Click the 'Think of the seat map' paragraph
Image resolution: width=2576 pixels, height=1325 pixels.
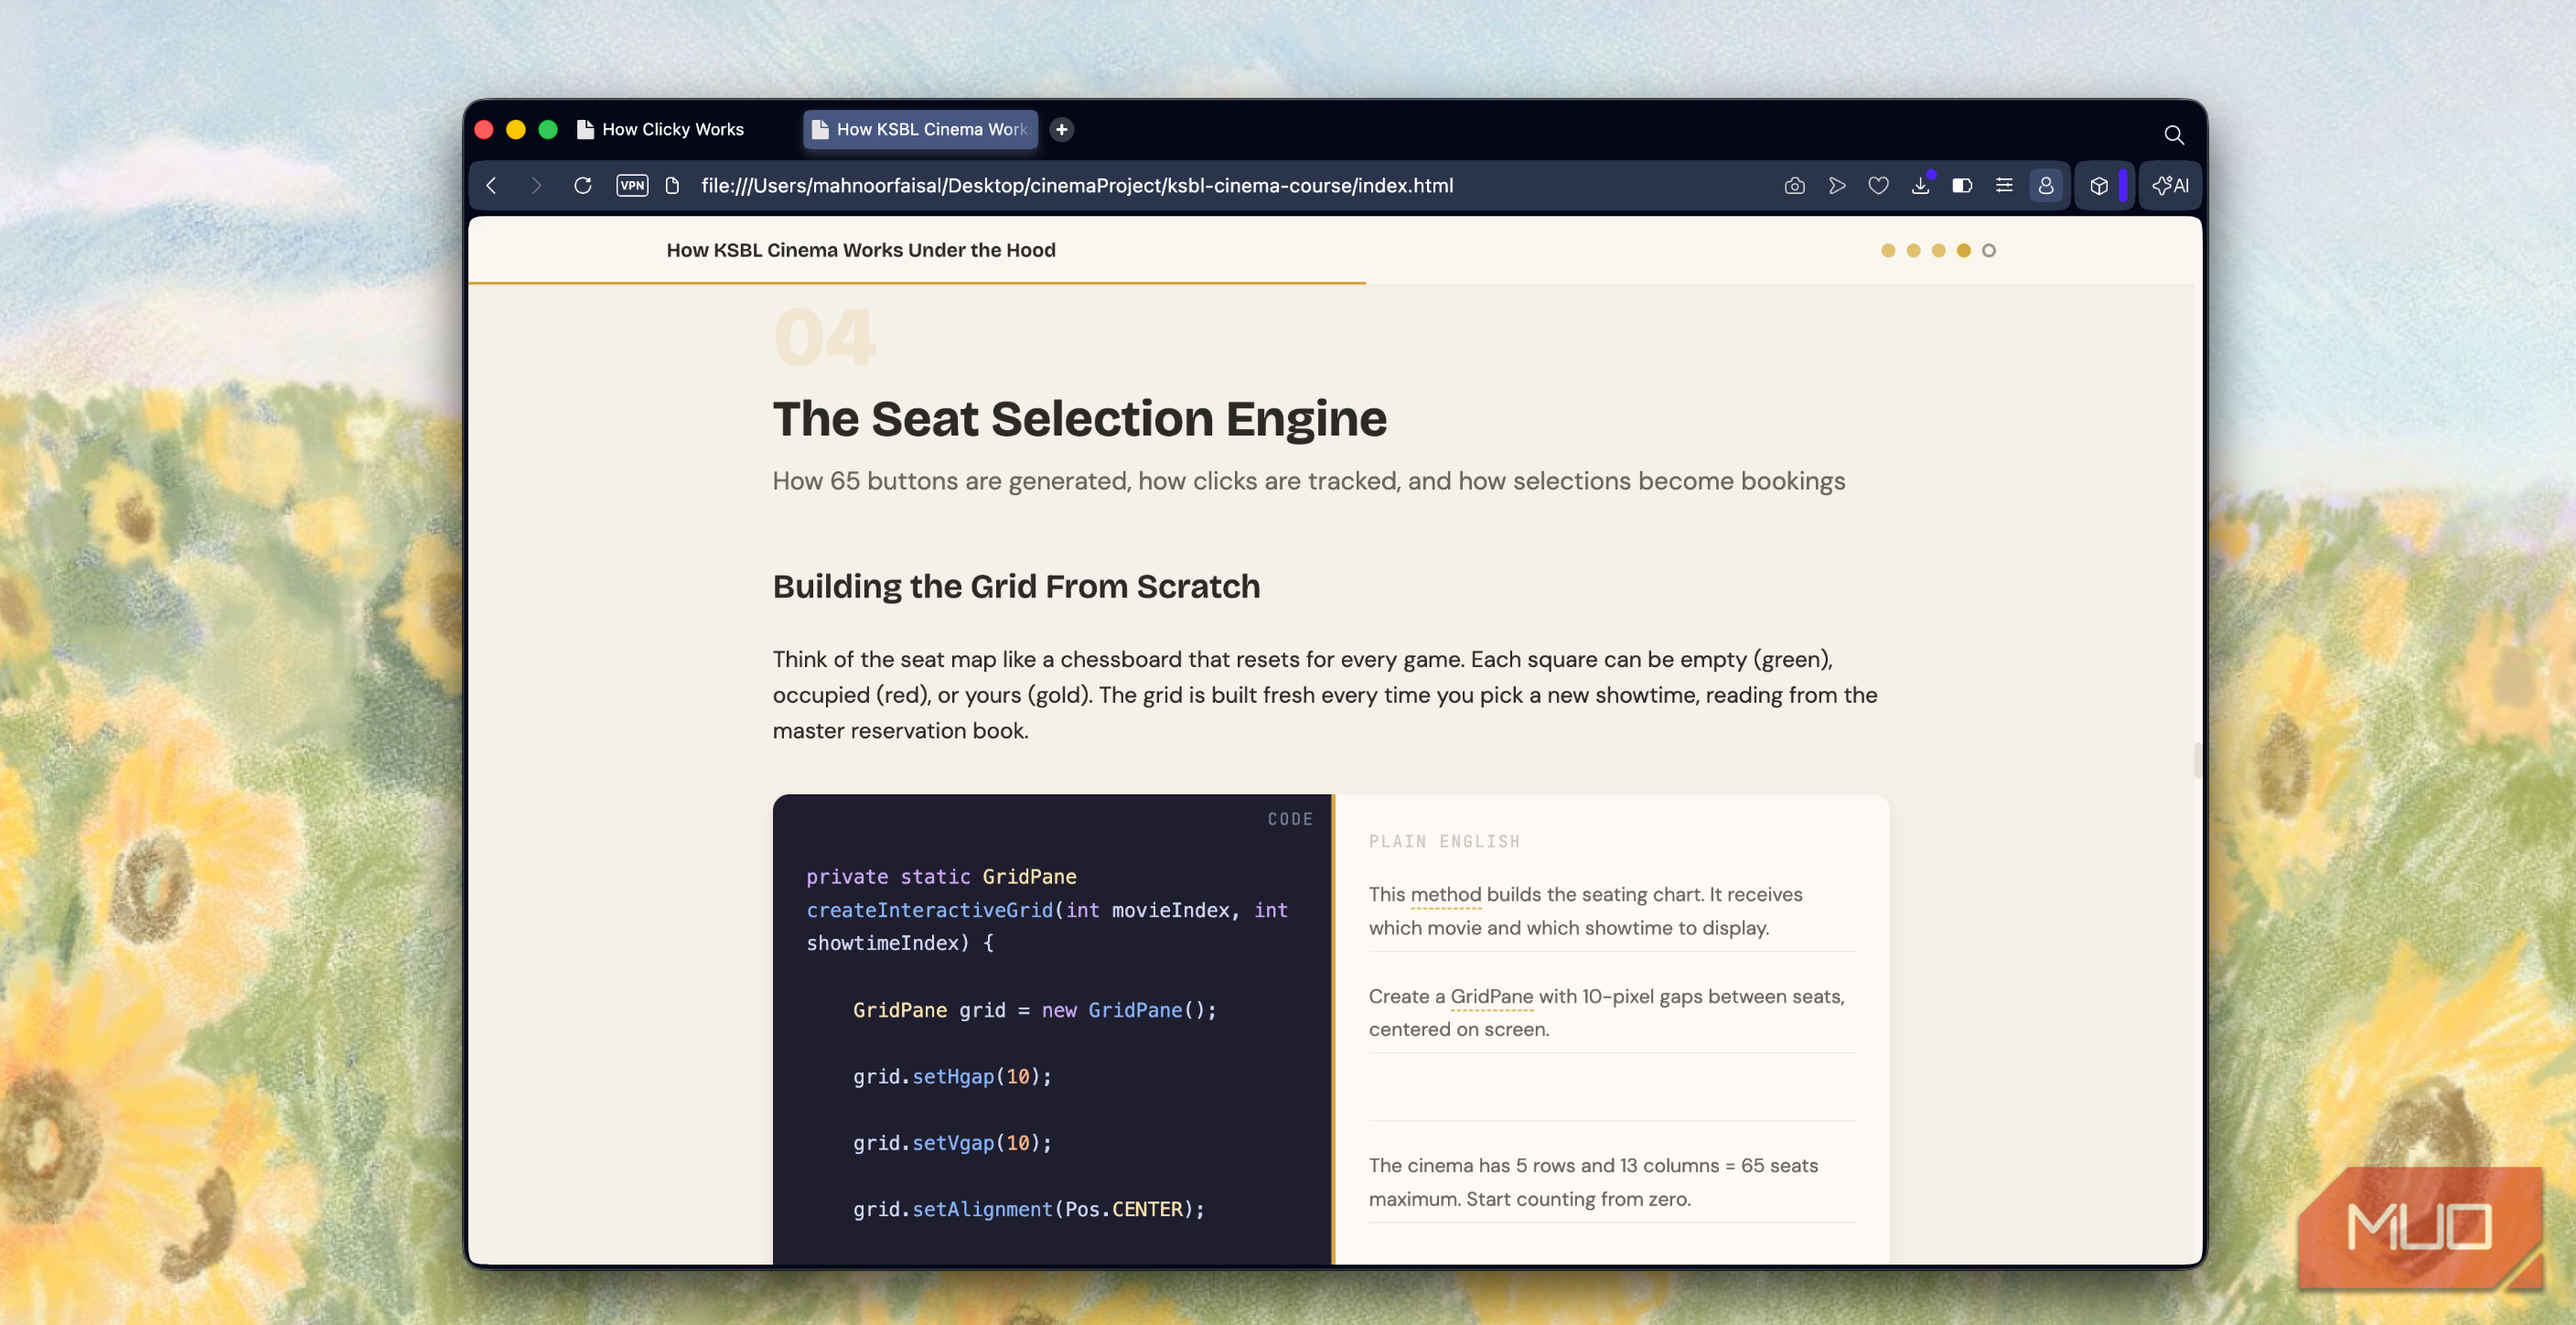[1325, 695]
